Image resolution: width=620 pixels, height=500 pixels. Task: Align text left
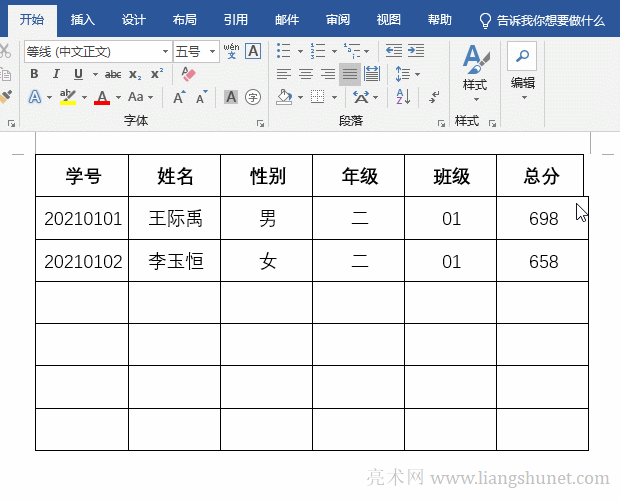[284, 74]
